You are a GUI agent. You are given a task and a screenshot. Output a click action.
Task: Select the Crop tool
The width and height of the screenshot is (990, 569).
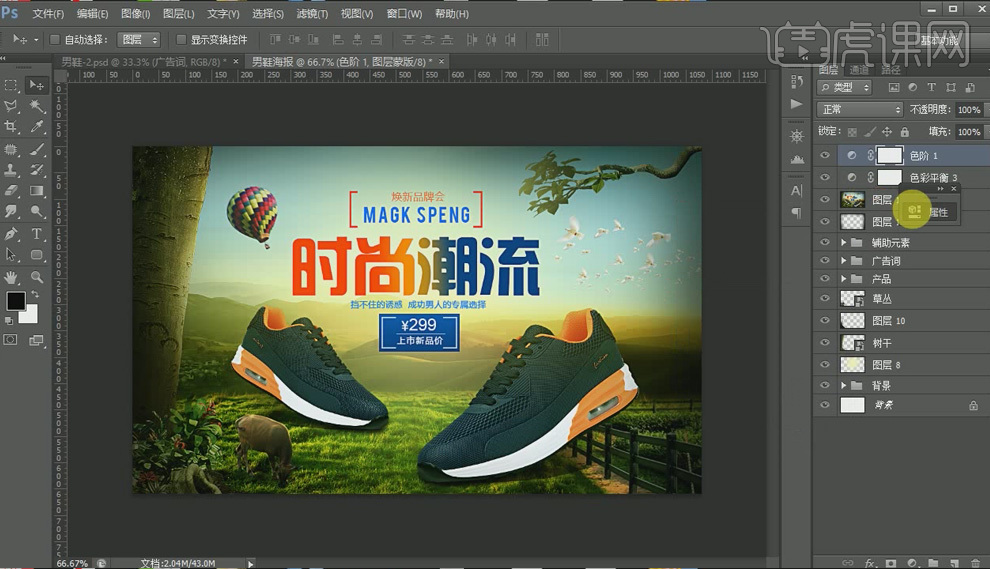[x=12, y=127]
